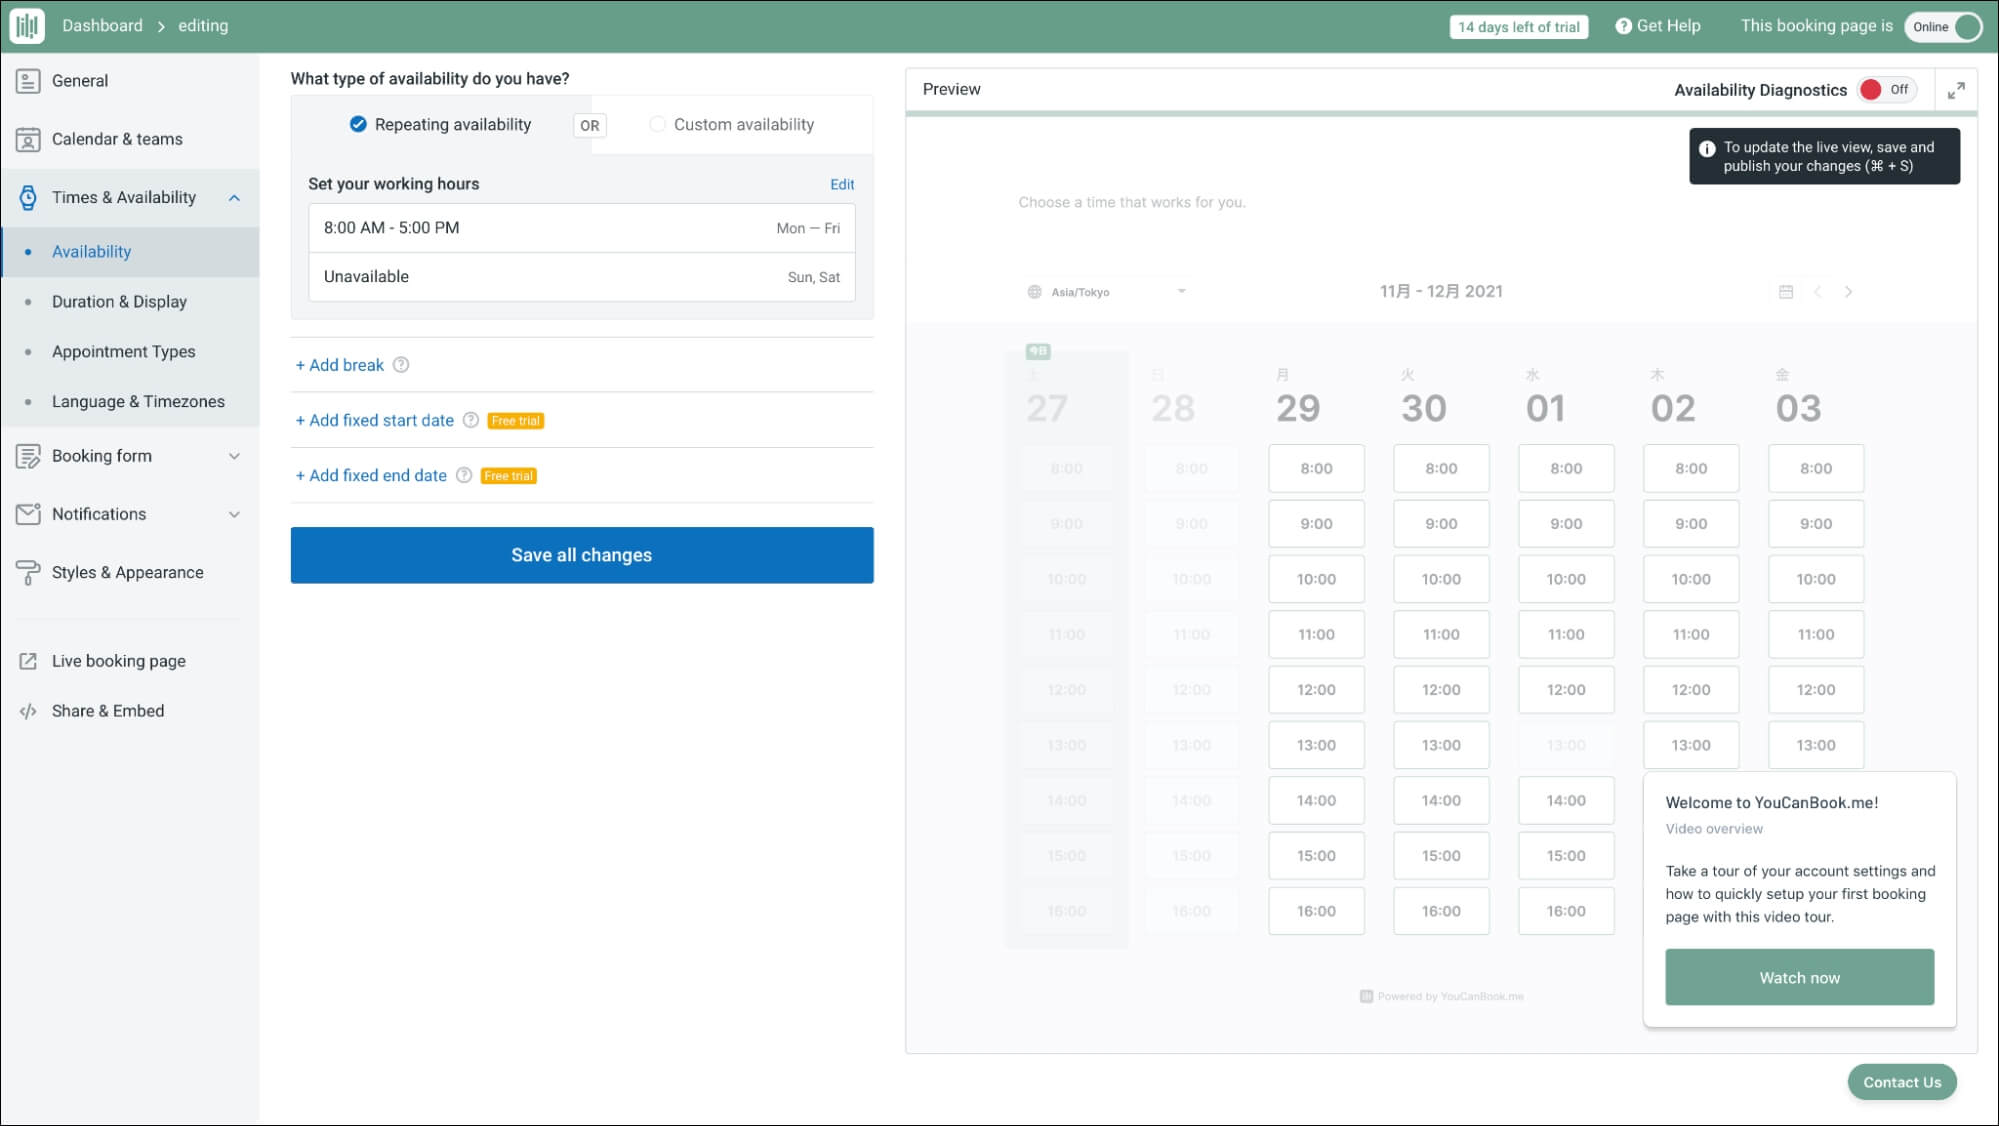Image resolution: width=1999 pixels, height=1126 pixels.
Task: Click help icon next to Add fixed end date
Action: click(x=464, y=476)
